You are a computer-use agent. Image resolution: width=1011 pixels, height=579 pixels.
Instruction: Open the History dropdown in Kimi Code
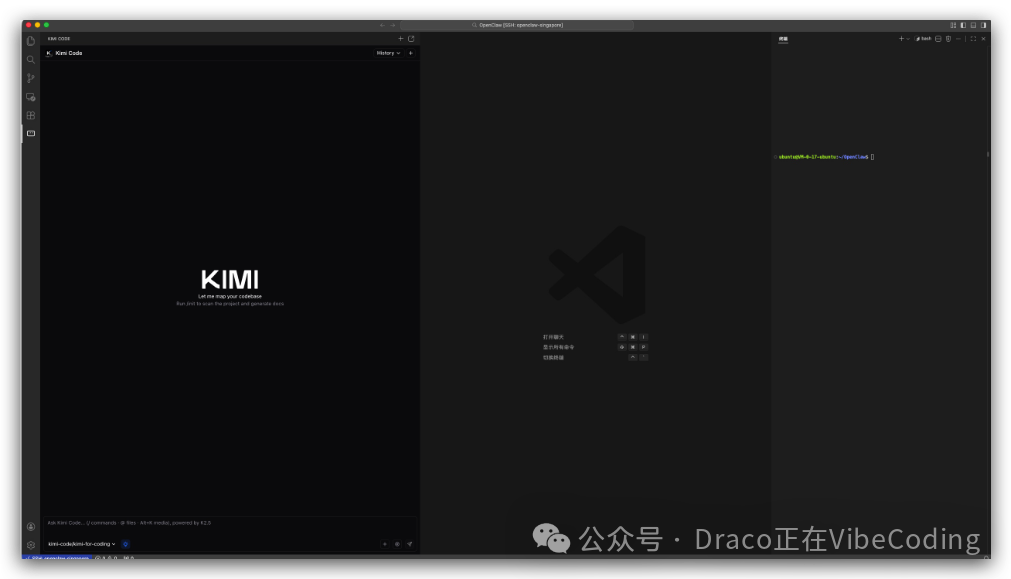tap(388, 53)
